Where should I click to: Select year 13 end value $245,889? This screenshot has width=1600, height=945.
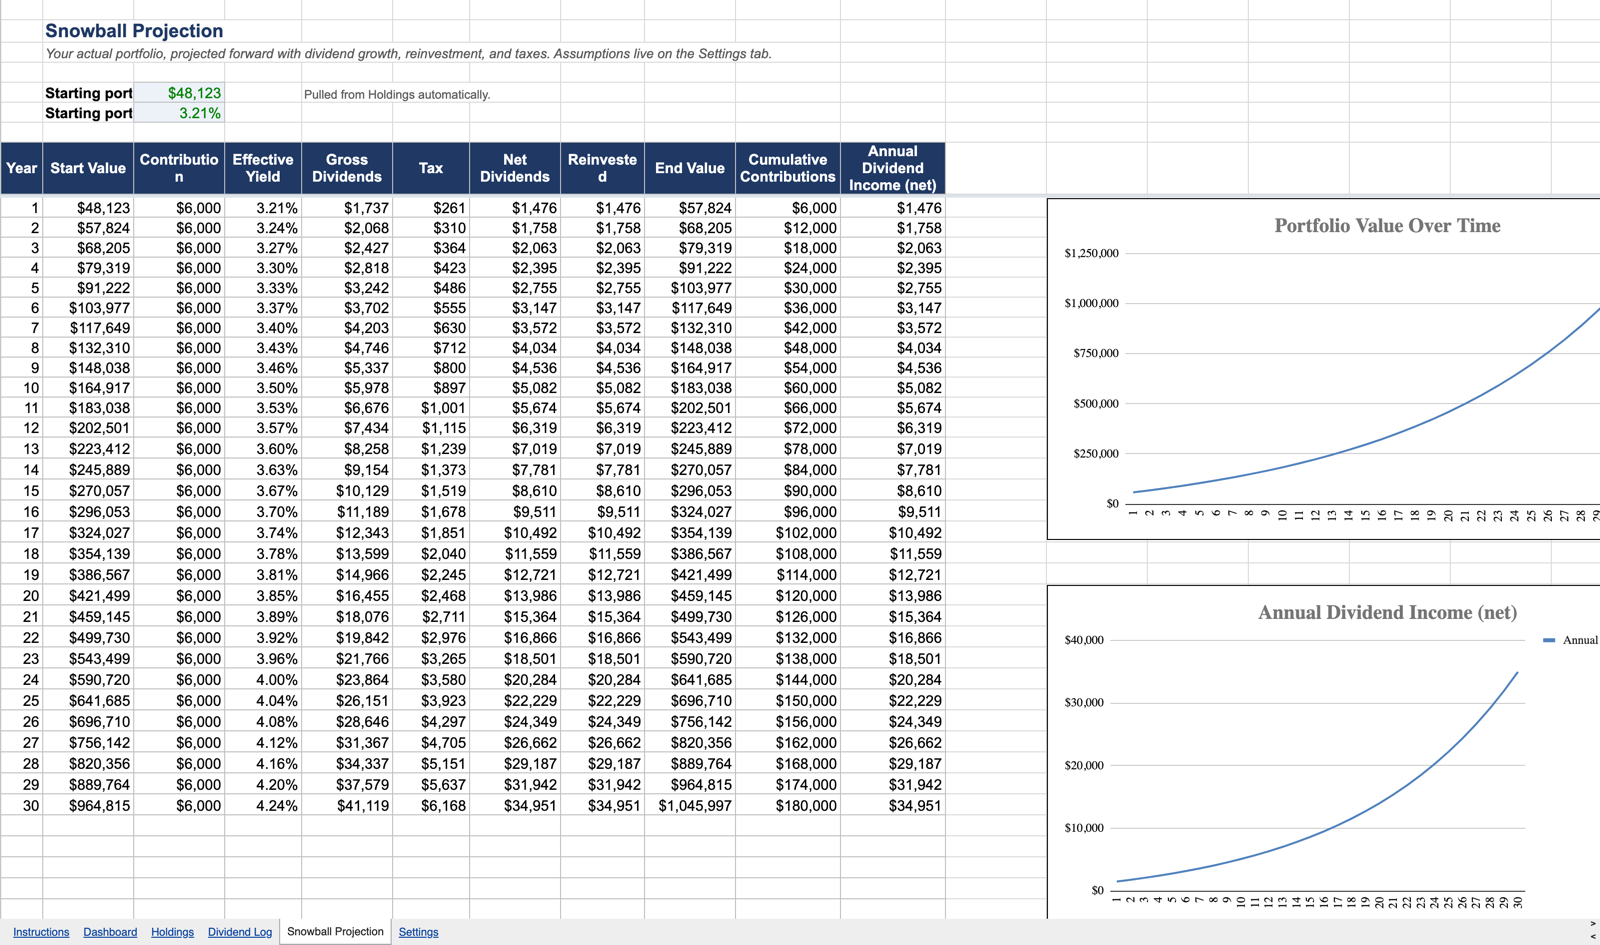(690, 449)
